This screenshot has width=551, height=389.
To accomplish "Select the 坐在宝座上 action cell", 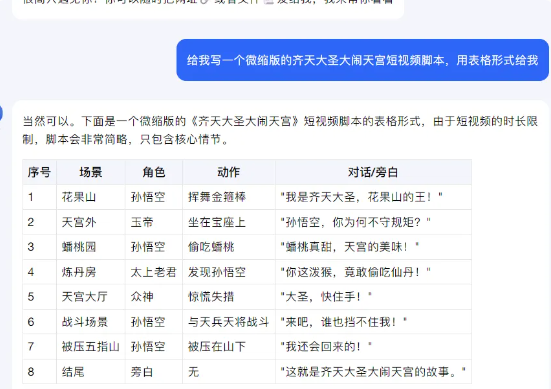I will pyautogui.click(x=229, y=222).
